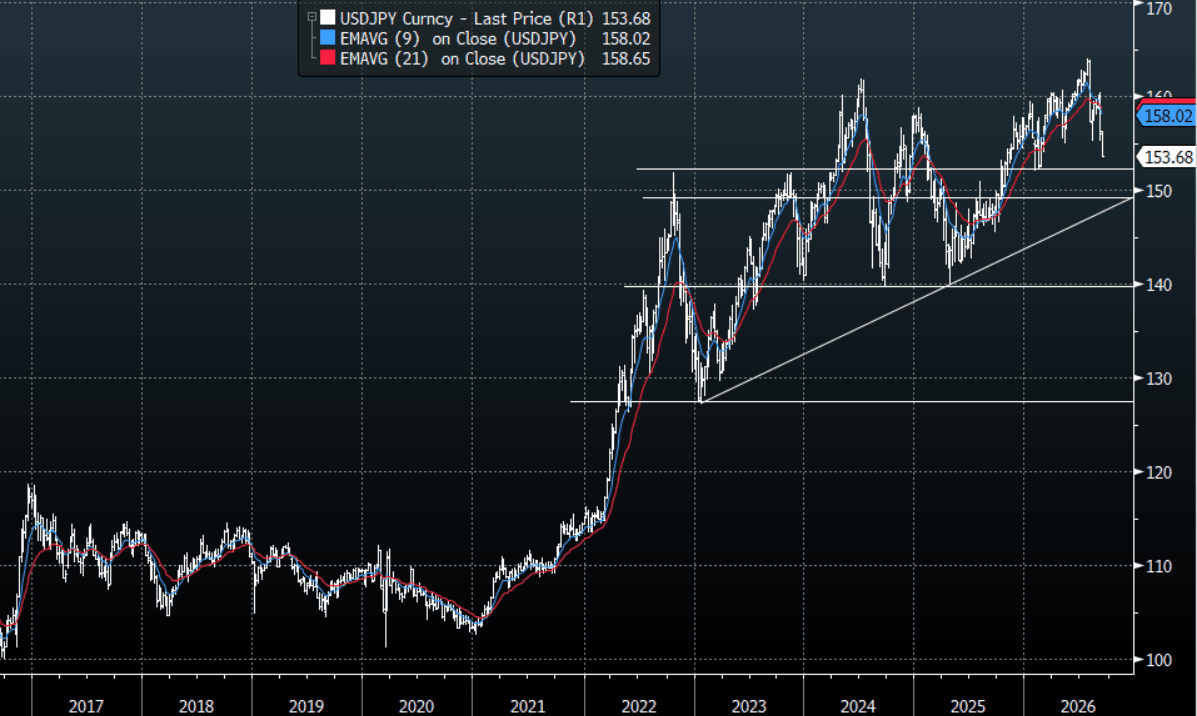Select the 'EMAVG (9) on Close (USDJPY)' legend label
This screenshot has width=1197, height=716.
coord(458,39)
